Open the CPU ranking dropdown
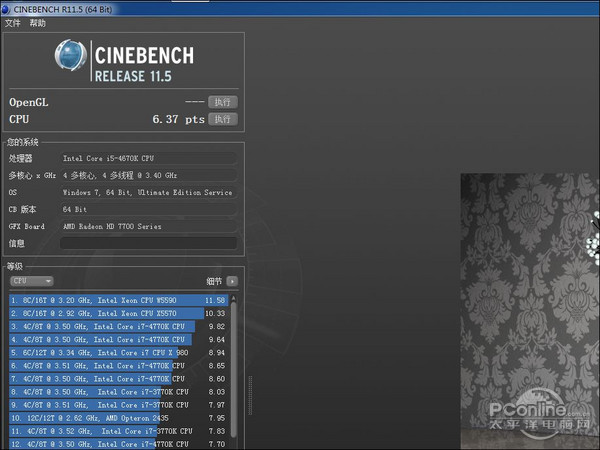Screen dimensions: 600x450 pyautogui.click(x=32, y=281)
